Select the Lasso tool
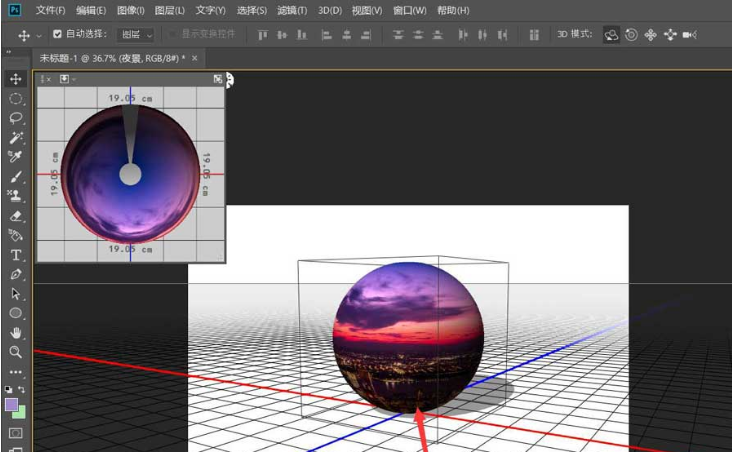 [16, 118]
